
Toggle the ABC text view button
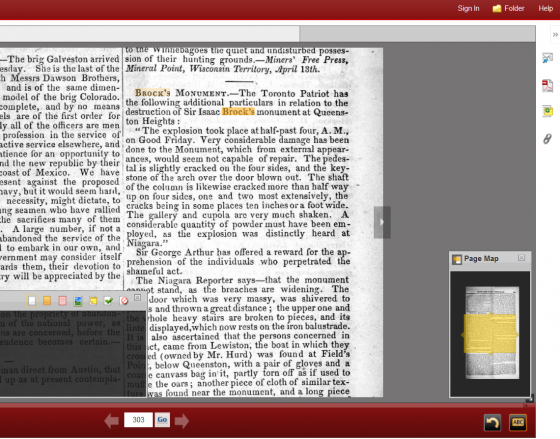pyautogui.click(x=518, y=423)
